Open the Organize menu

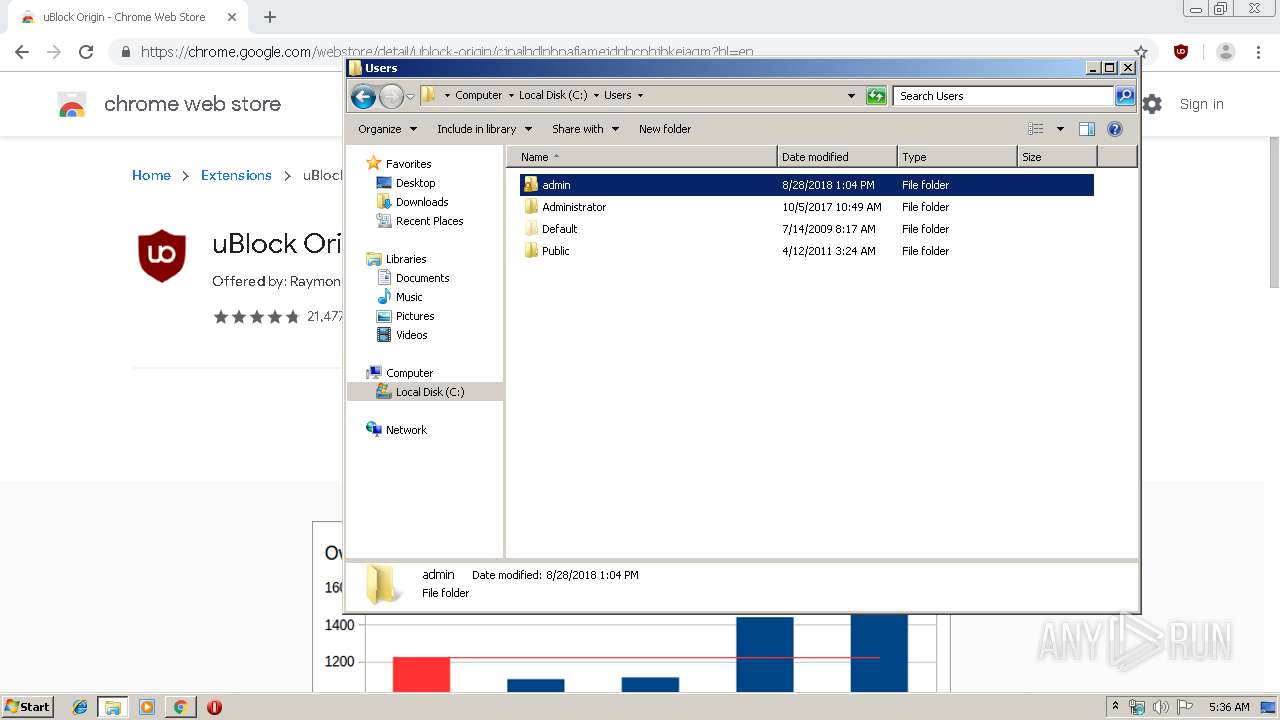[387, 129]
